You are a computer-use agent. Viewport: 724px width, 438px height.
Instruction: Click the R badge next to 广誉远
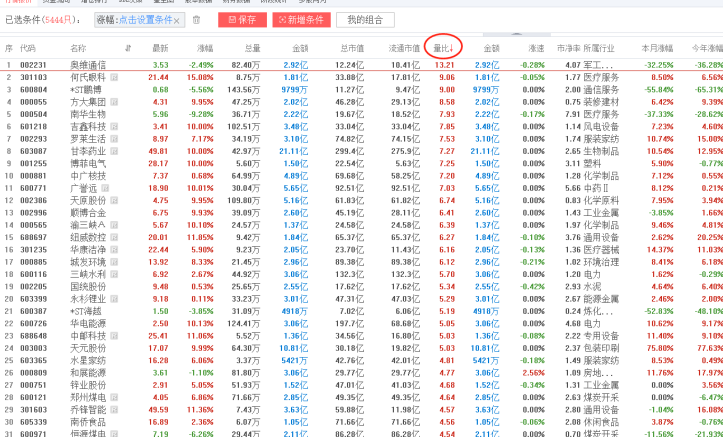(x=105, y=188)
